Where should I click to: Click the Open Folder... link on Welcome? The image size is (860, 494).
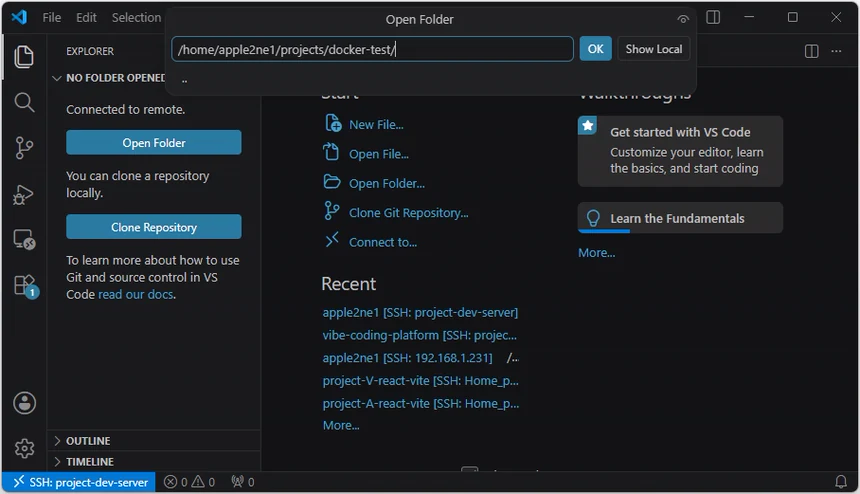387,184
